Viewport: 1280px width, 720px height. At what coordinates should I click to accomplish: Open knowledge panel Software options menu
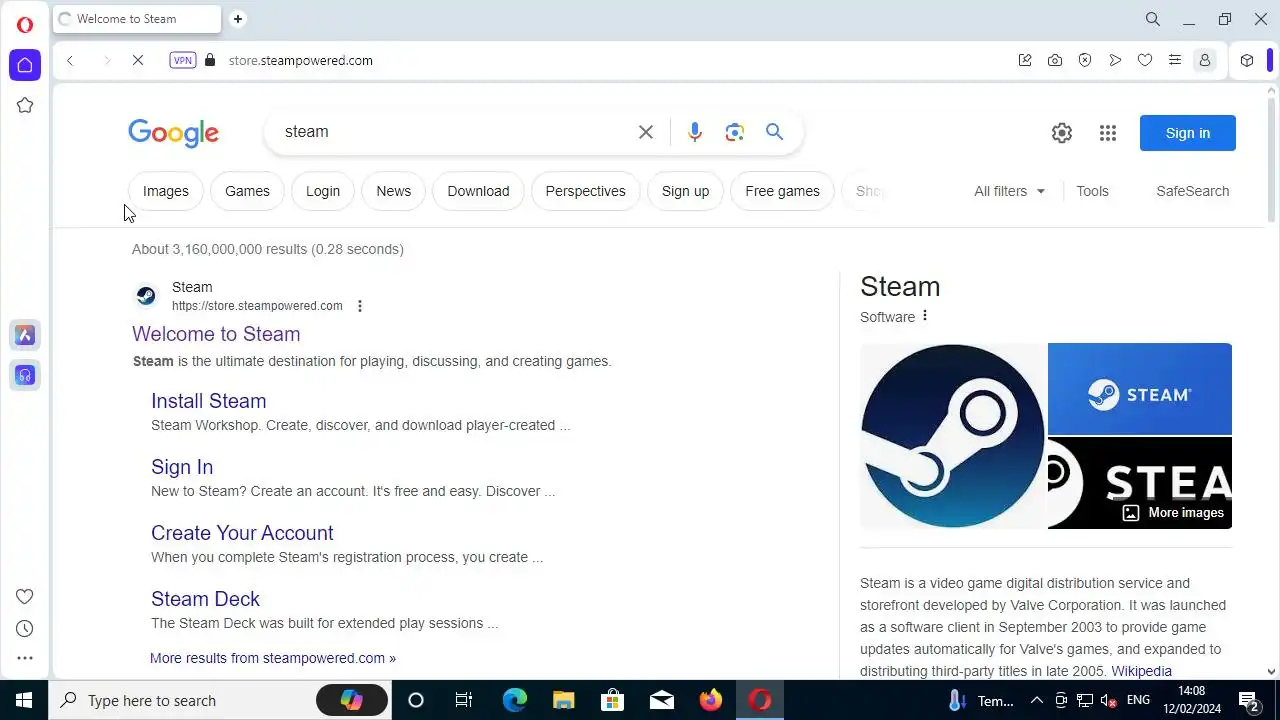click(x=925, y=316)
